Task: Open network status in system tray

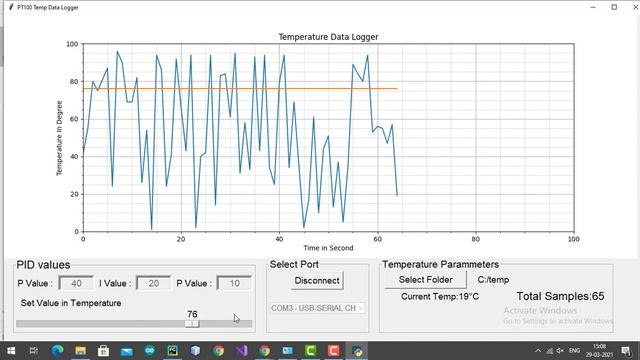Action: (x=550, y=351)
